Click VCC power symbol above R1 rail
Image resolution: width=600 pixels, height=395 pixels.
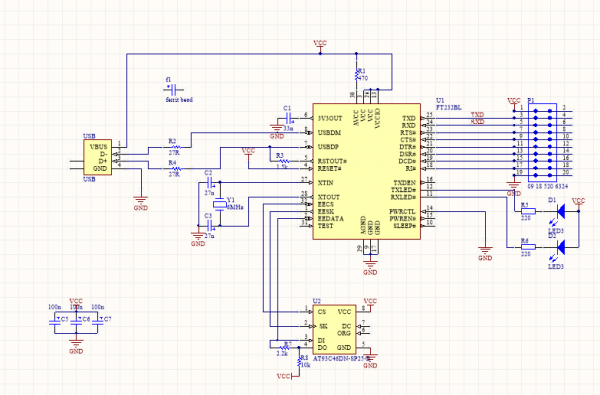coord(320,46)
